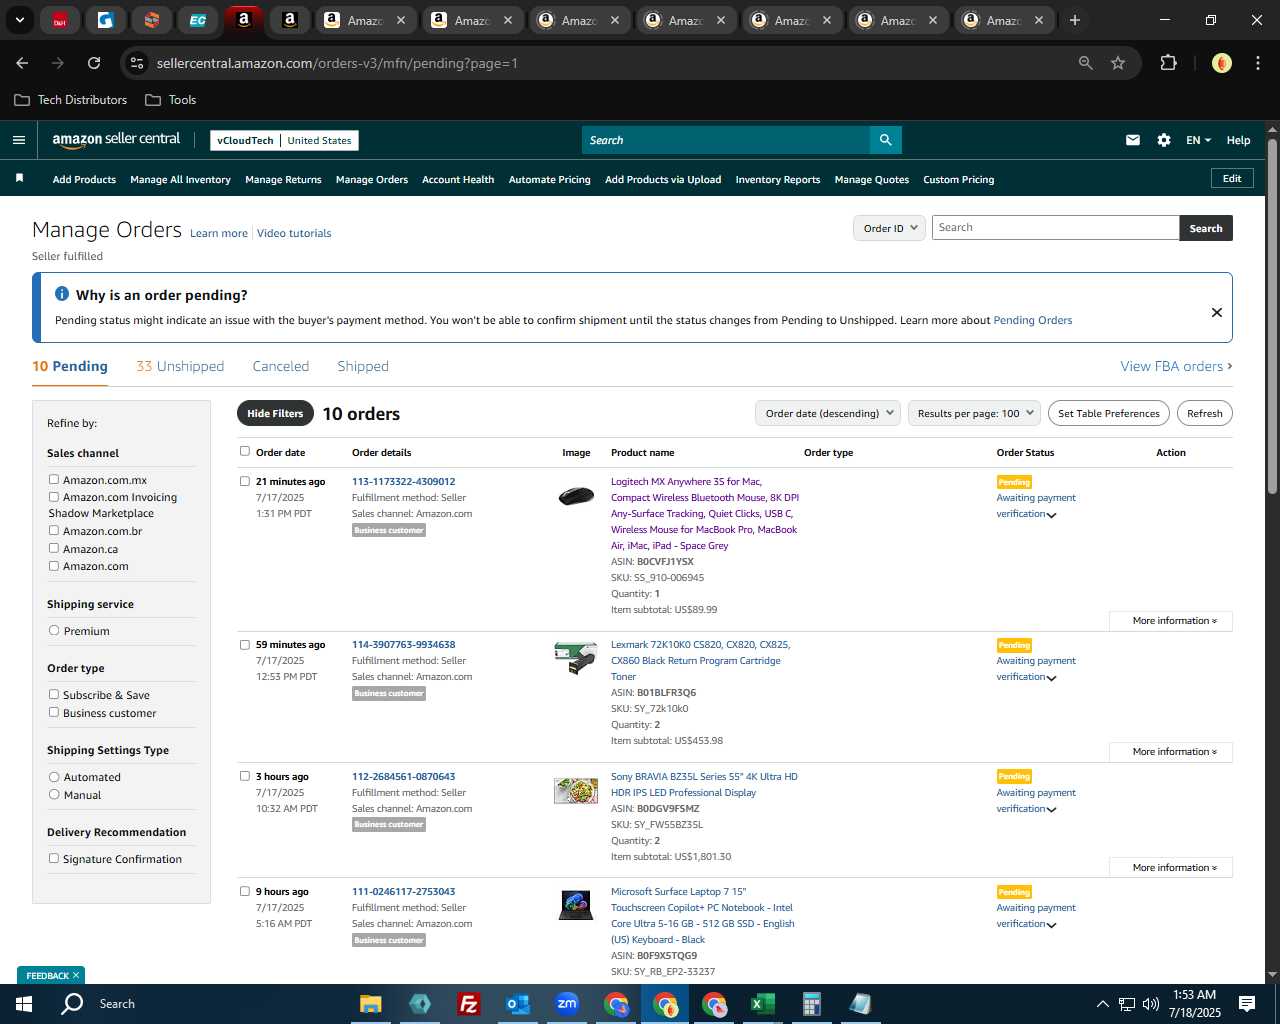1280x1024 pixels.
Task: Open Calculator from the taskbar
Action: click(811, 1004)
